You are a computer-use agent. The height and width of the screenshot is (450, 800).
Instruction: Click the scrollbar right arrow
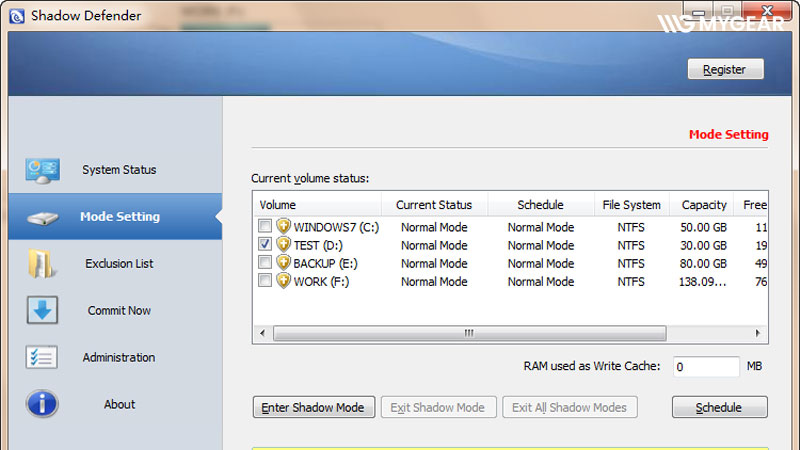click(758, 333)
